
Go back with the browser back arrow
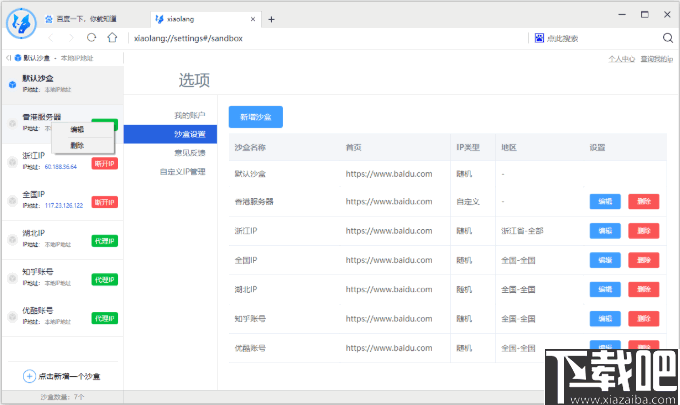click(51, 38)
